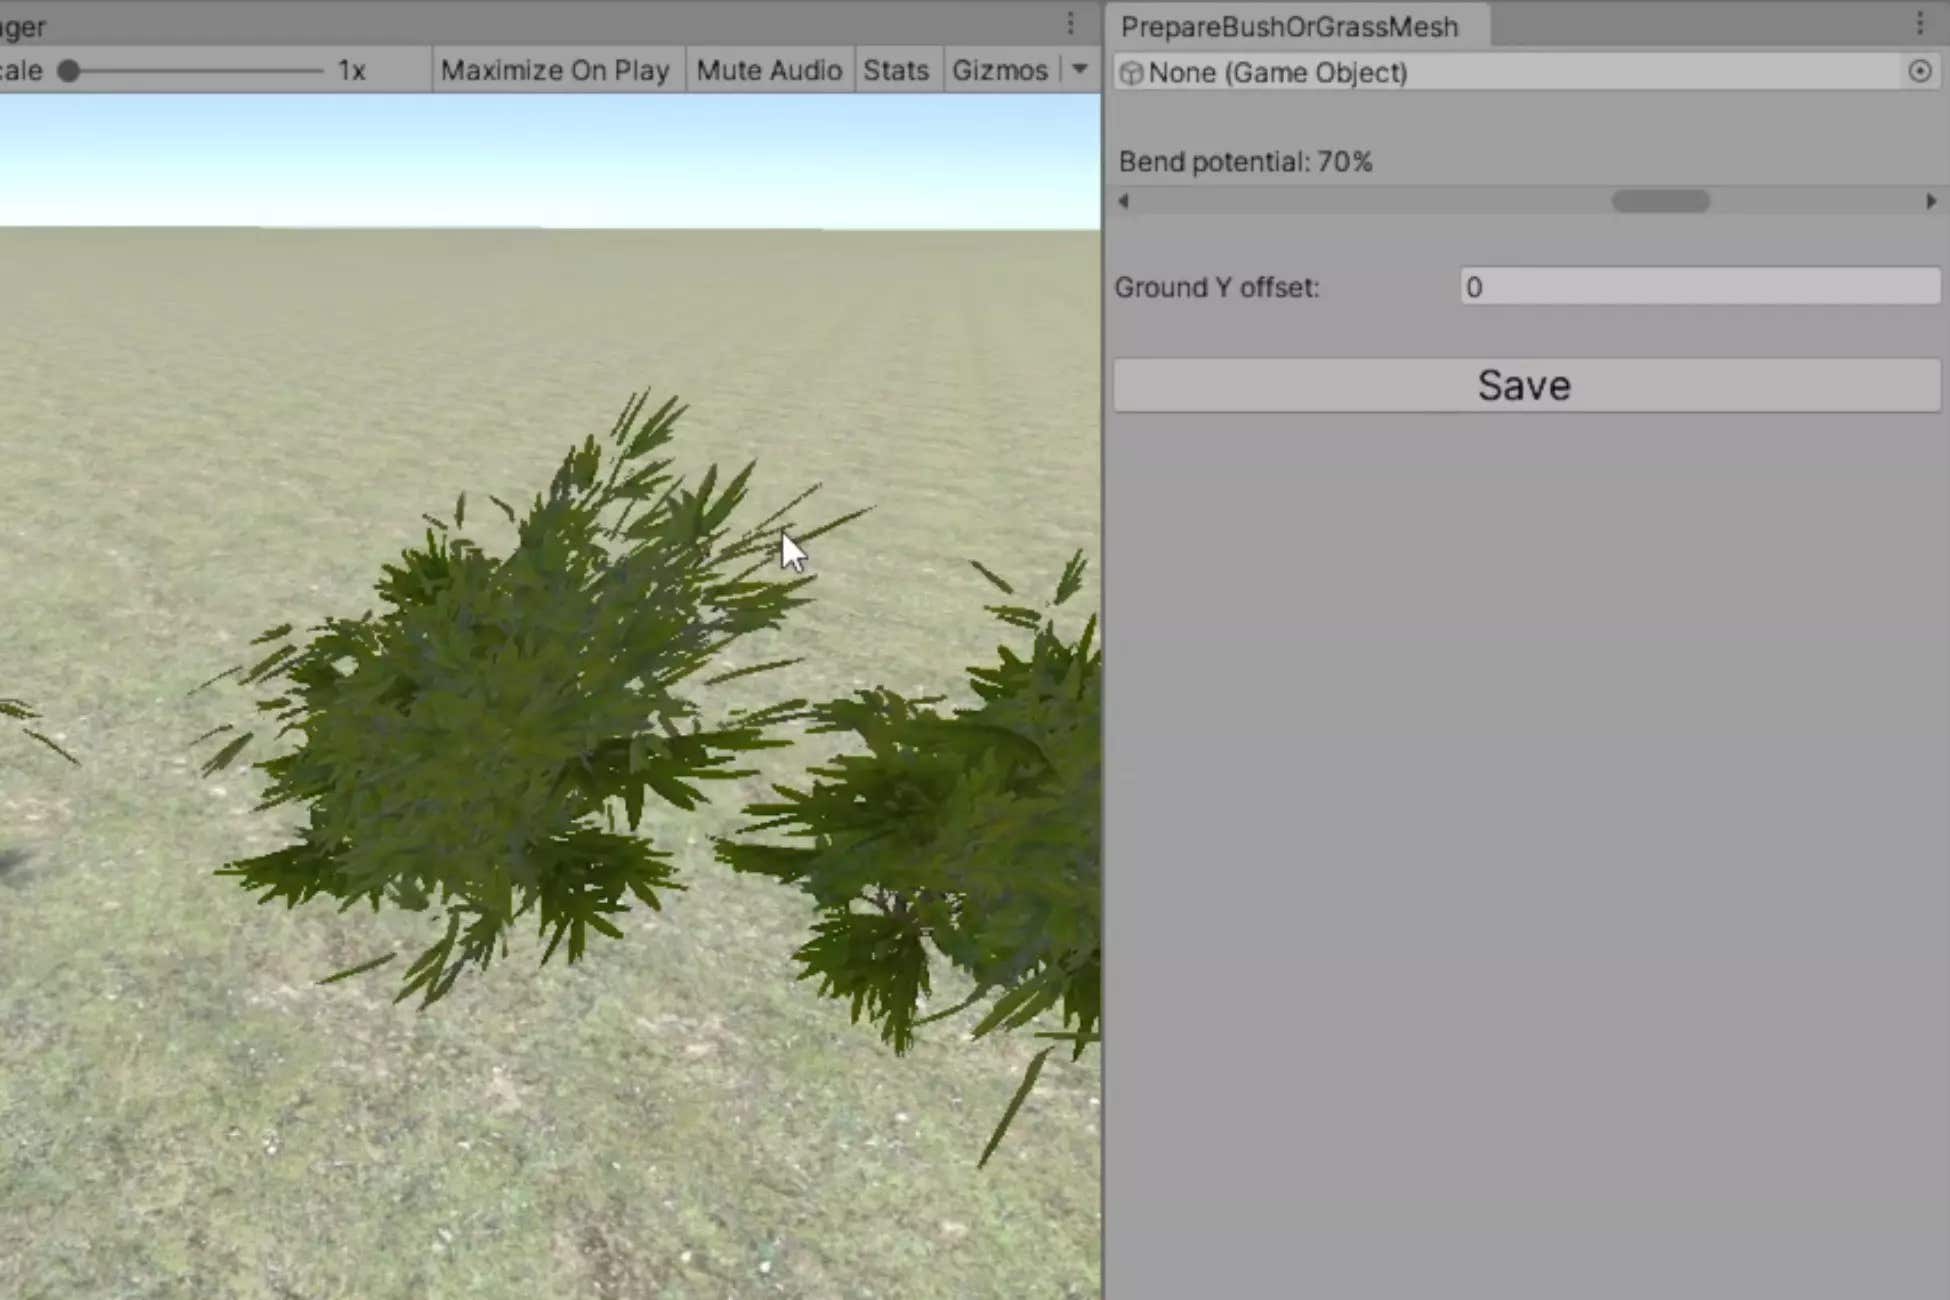Click the Bend potential scrollbar thumb
1950x1300 pixels.
[1660, 201]
